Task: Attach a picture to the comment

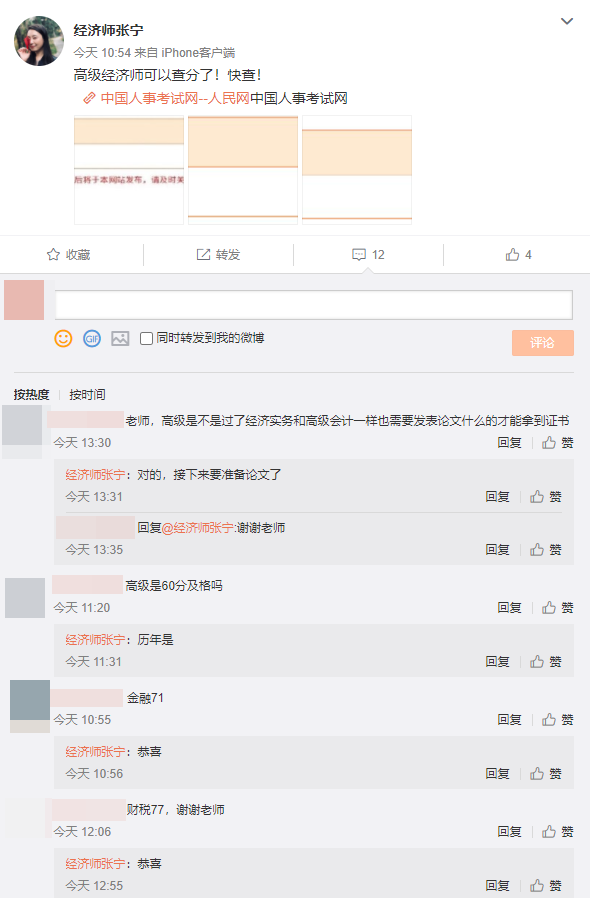Action: pyautogui.click(x=120, y=338)
